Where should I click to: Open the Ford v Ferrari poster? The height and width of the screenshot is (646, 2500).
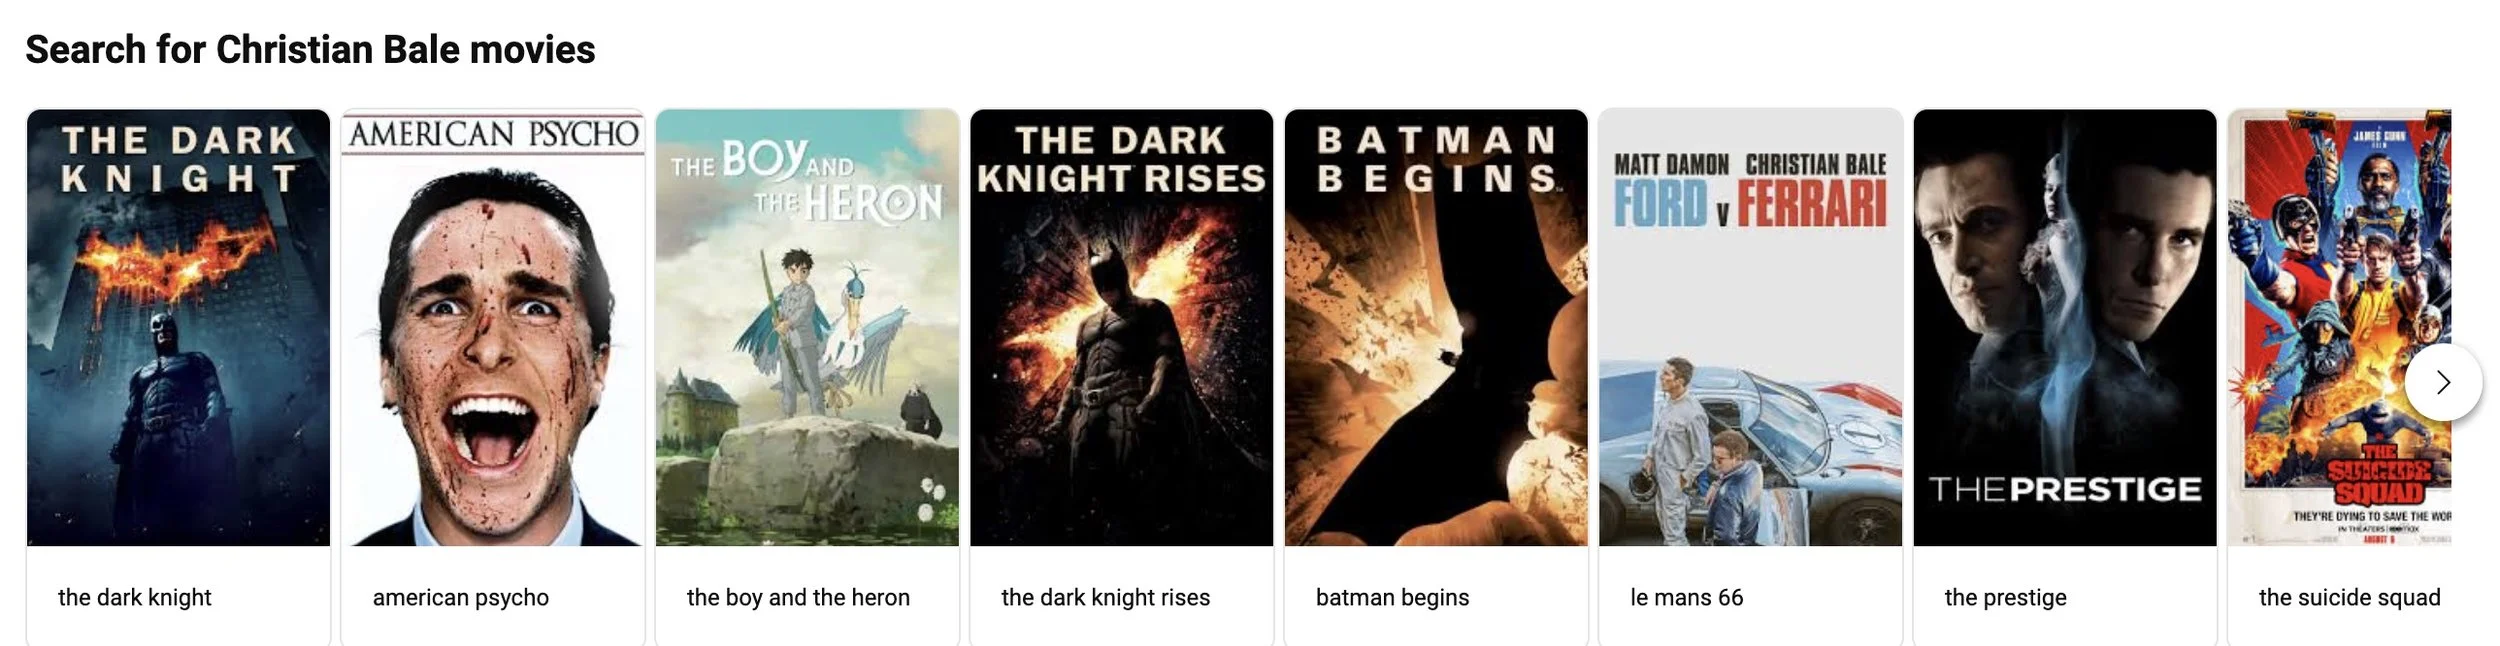[1750, 328]
